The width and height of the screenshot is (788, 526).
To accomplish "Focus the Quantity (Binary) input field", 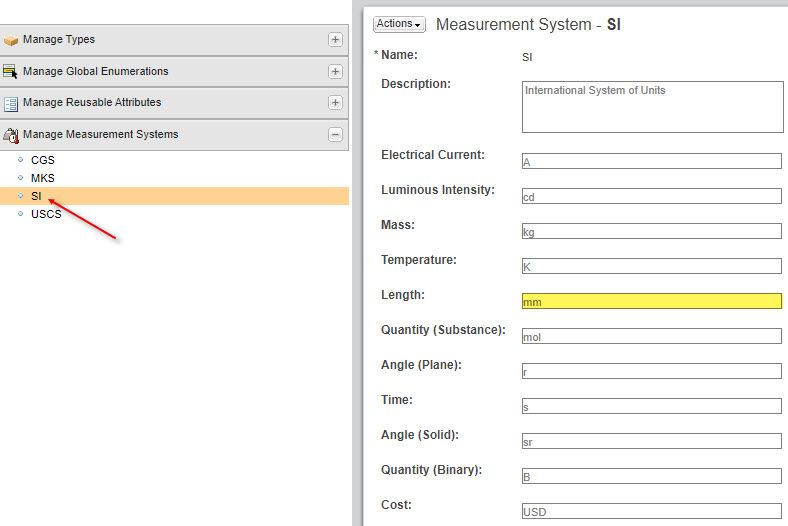I will coord(651,476).
